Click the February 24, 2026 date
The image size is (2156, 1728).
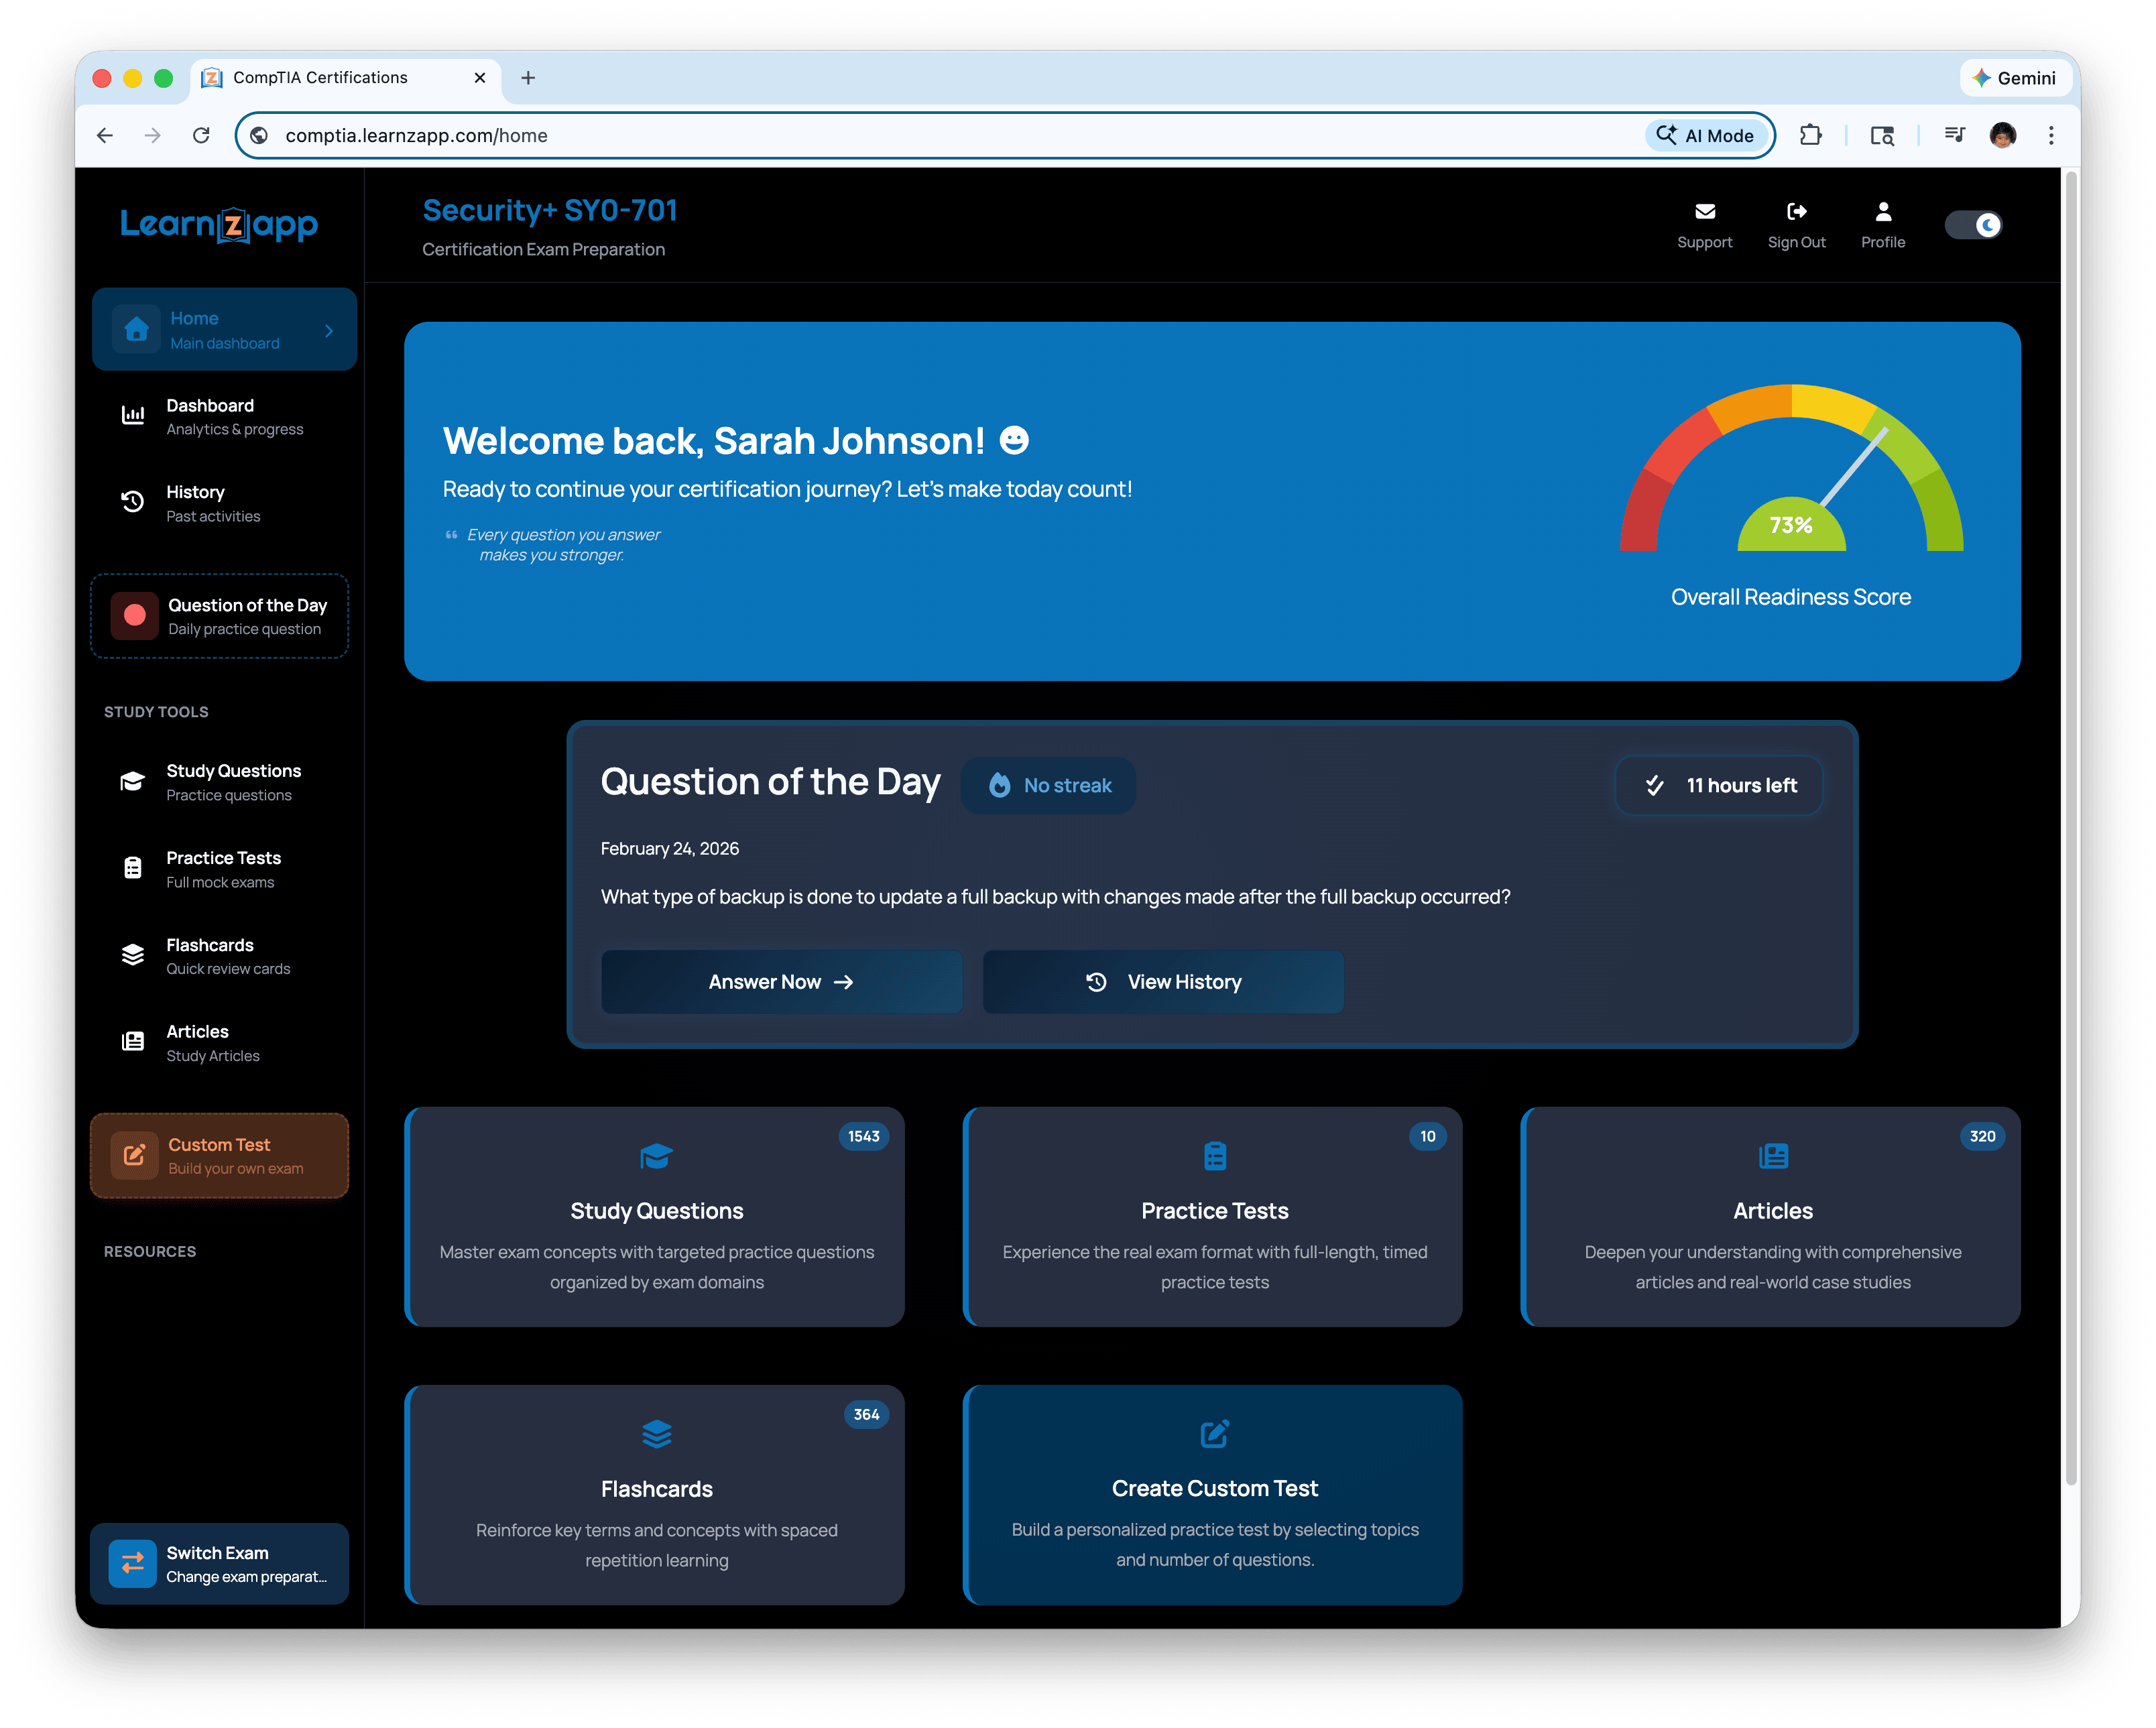tap(670, 849)
